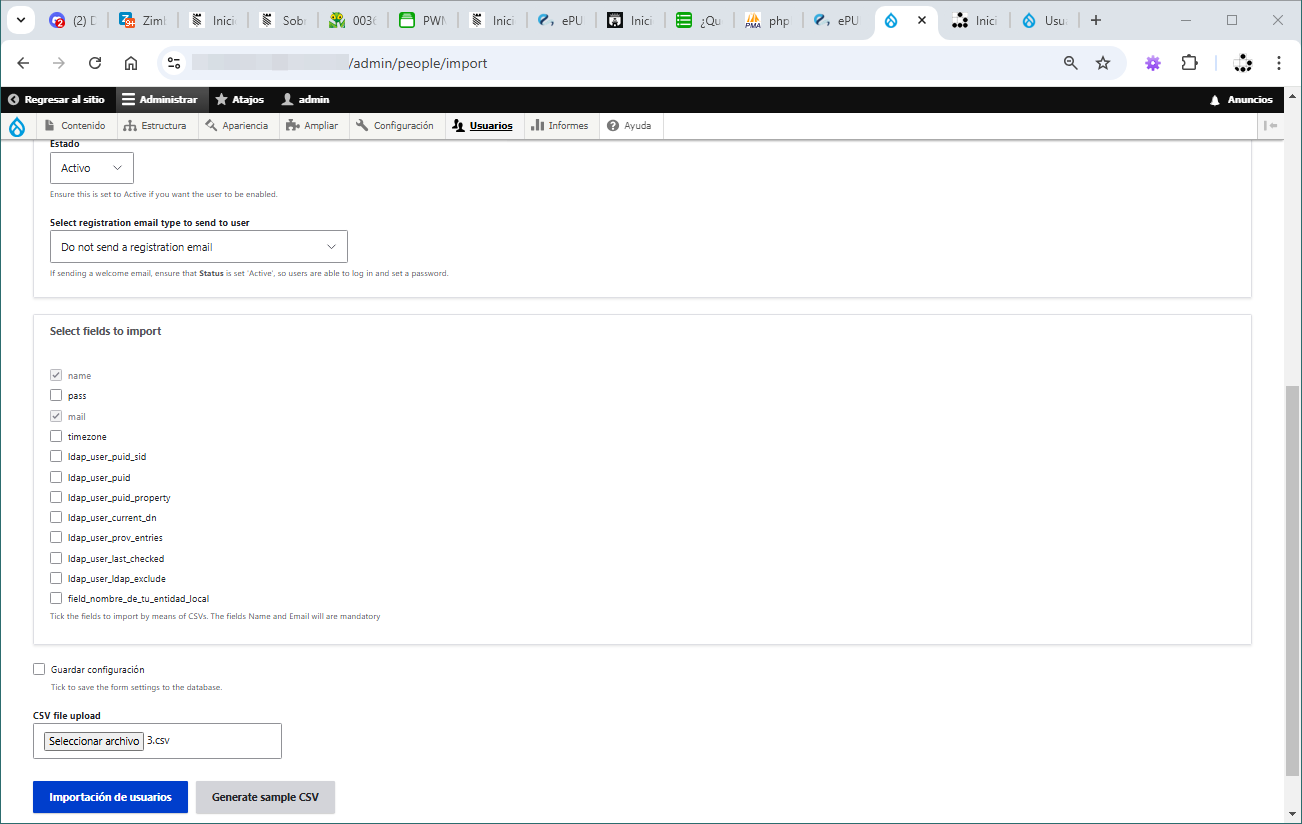Click the Drupal drop logo in admin toolbar

pos(17,126)
